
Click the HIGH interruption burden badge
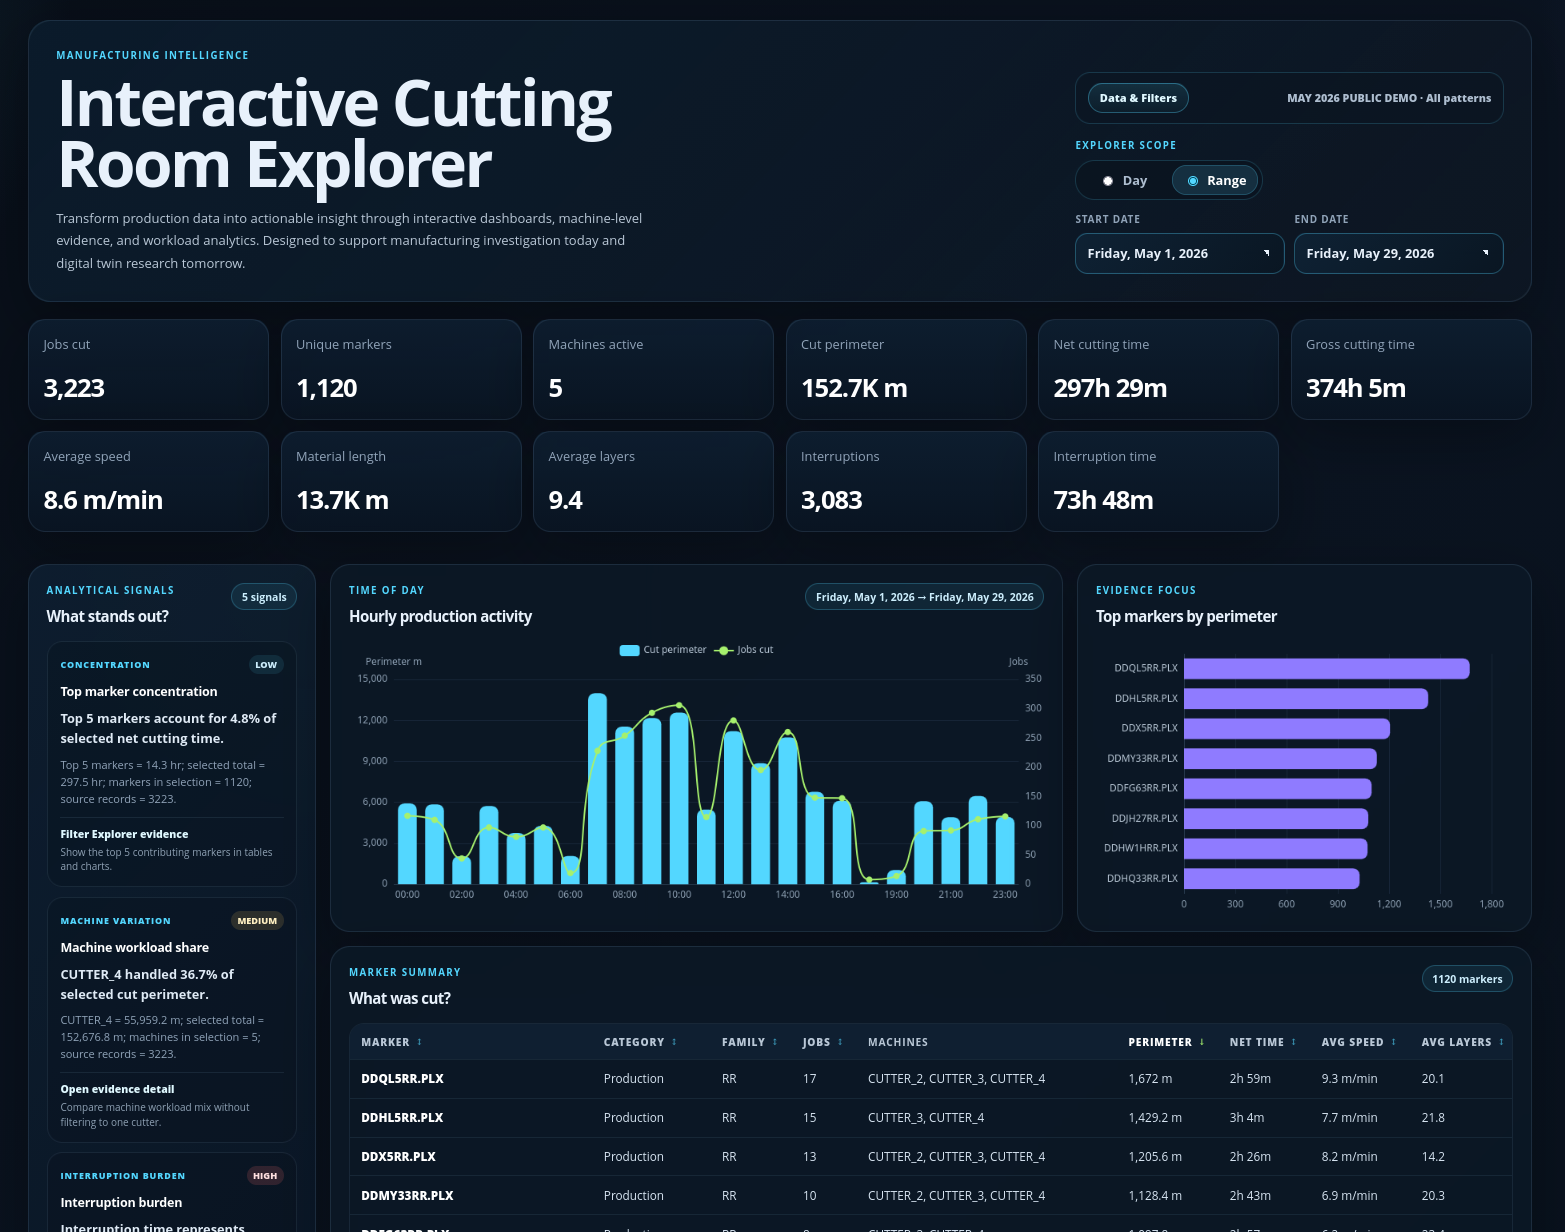[x=265, y=1176]
